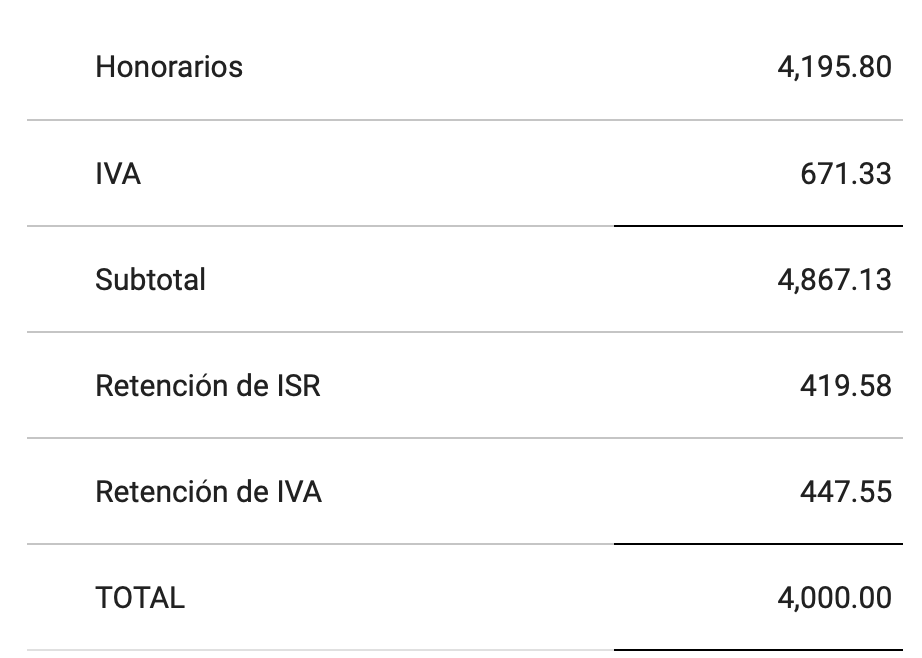Click the 671.33 IVA amount
Image resolution: width=922 pixels, height=658 pixels.
846,174
